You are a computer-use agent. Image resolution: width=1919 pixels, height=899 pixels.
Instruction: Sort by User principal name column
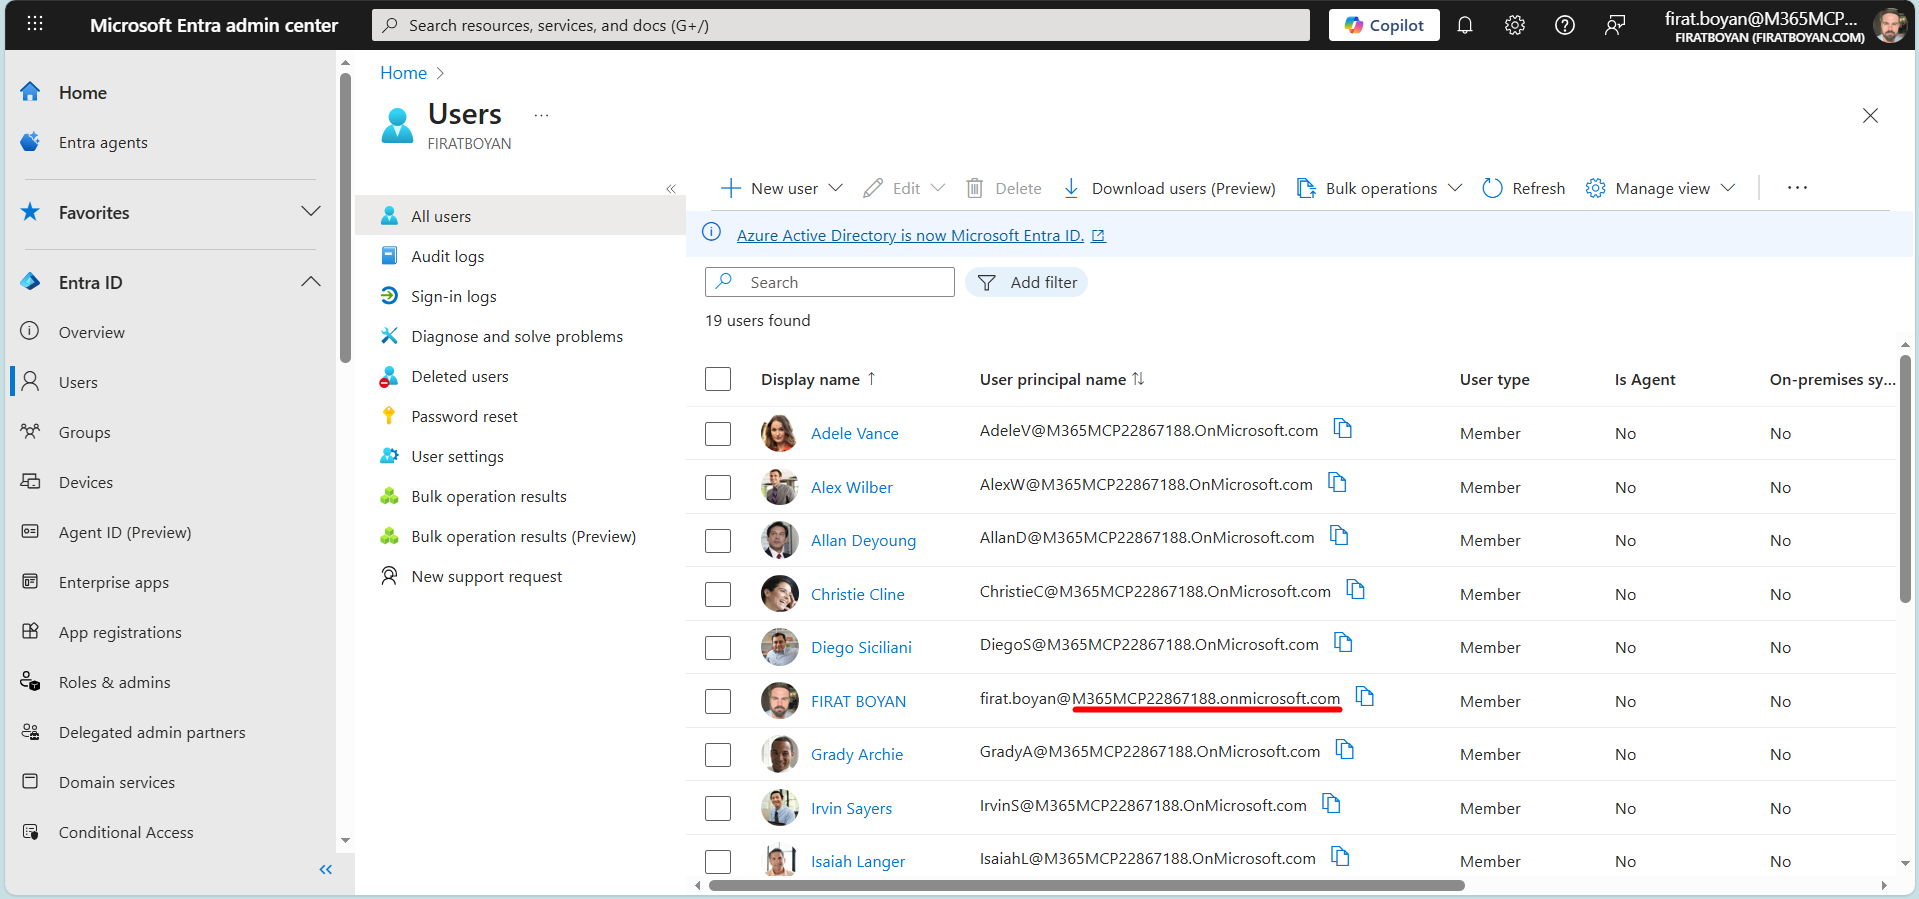click(1062, 380)
